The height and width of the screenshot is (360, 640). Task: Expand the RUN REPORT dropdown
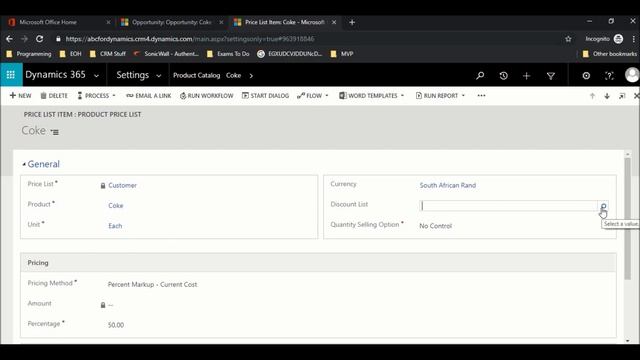(463, 96)
